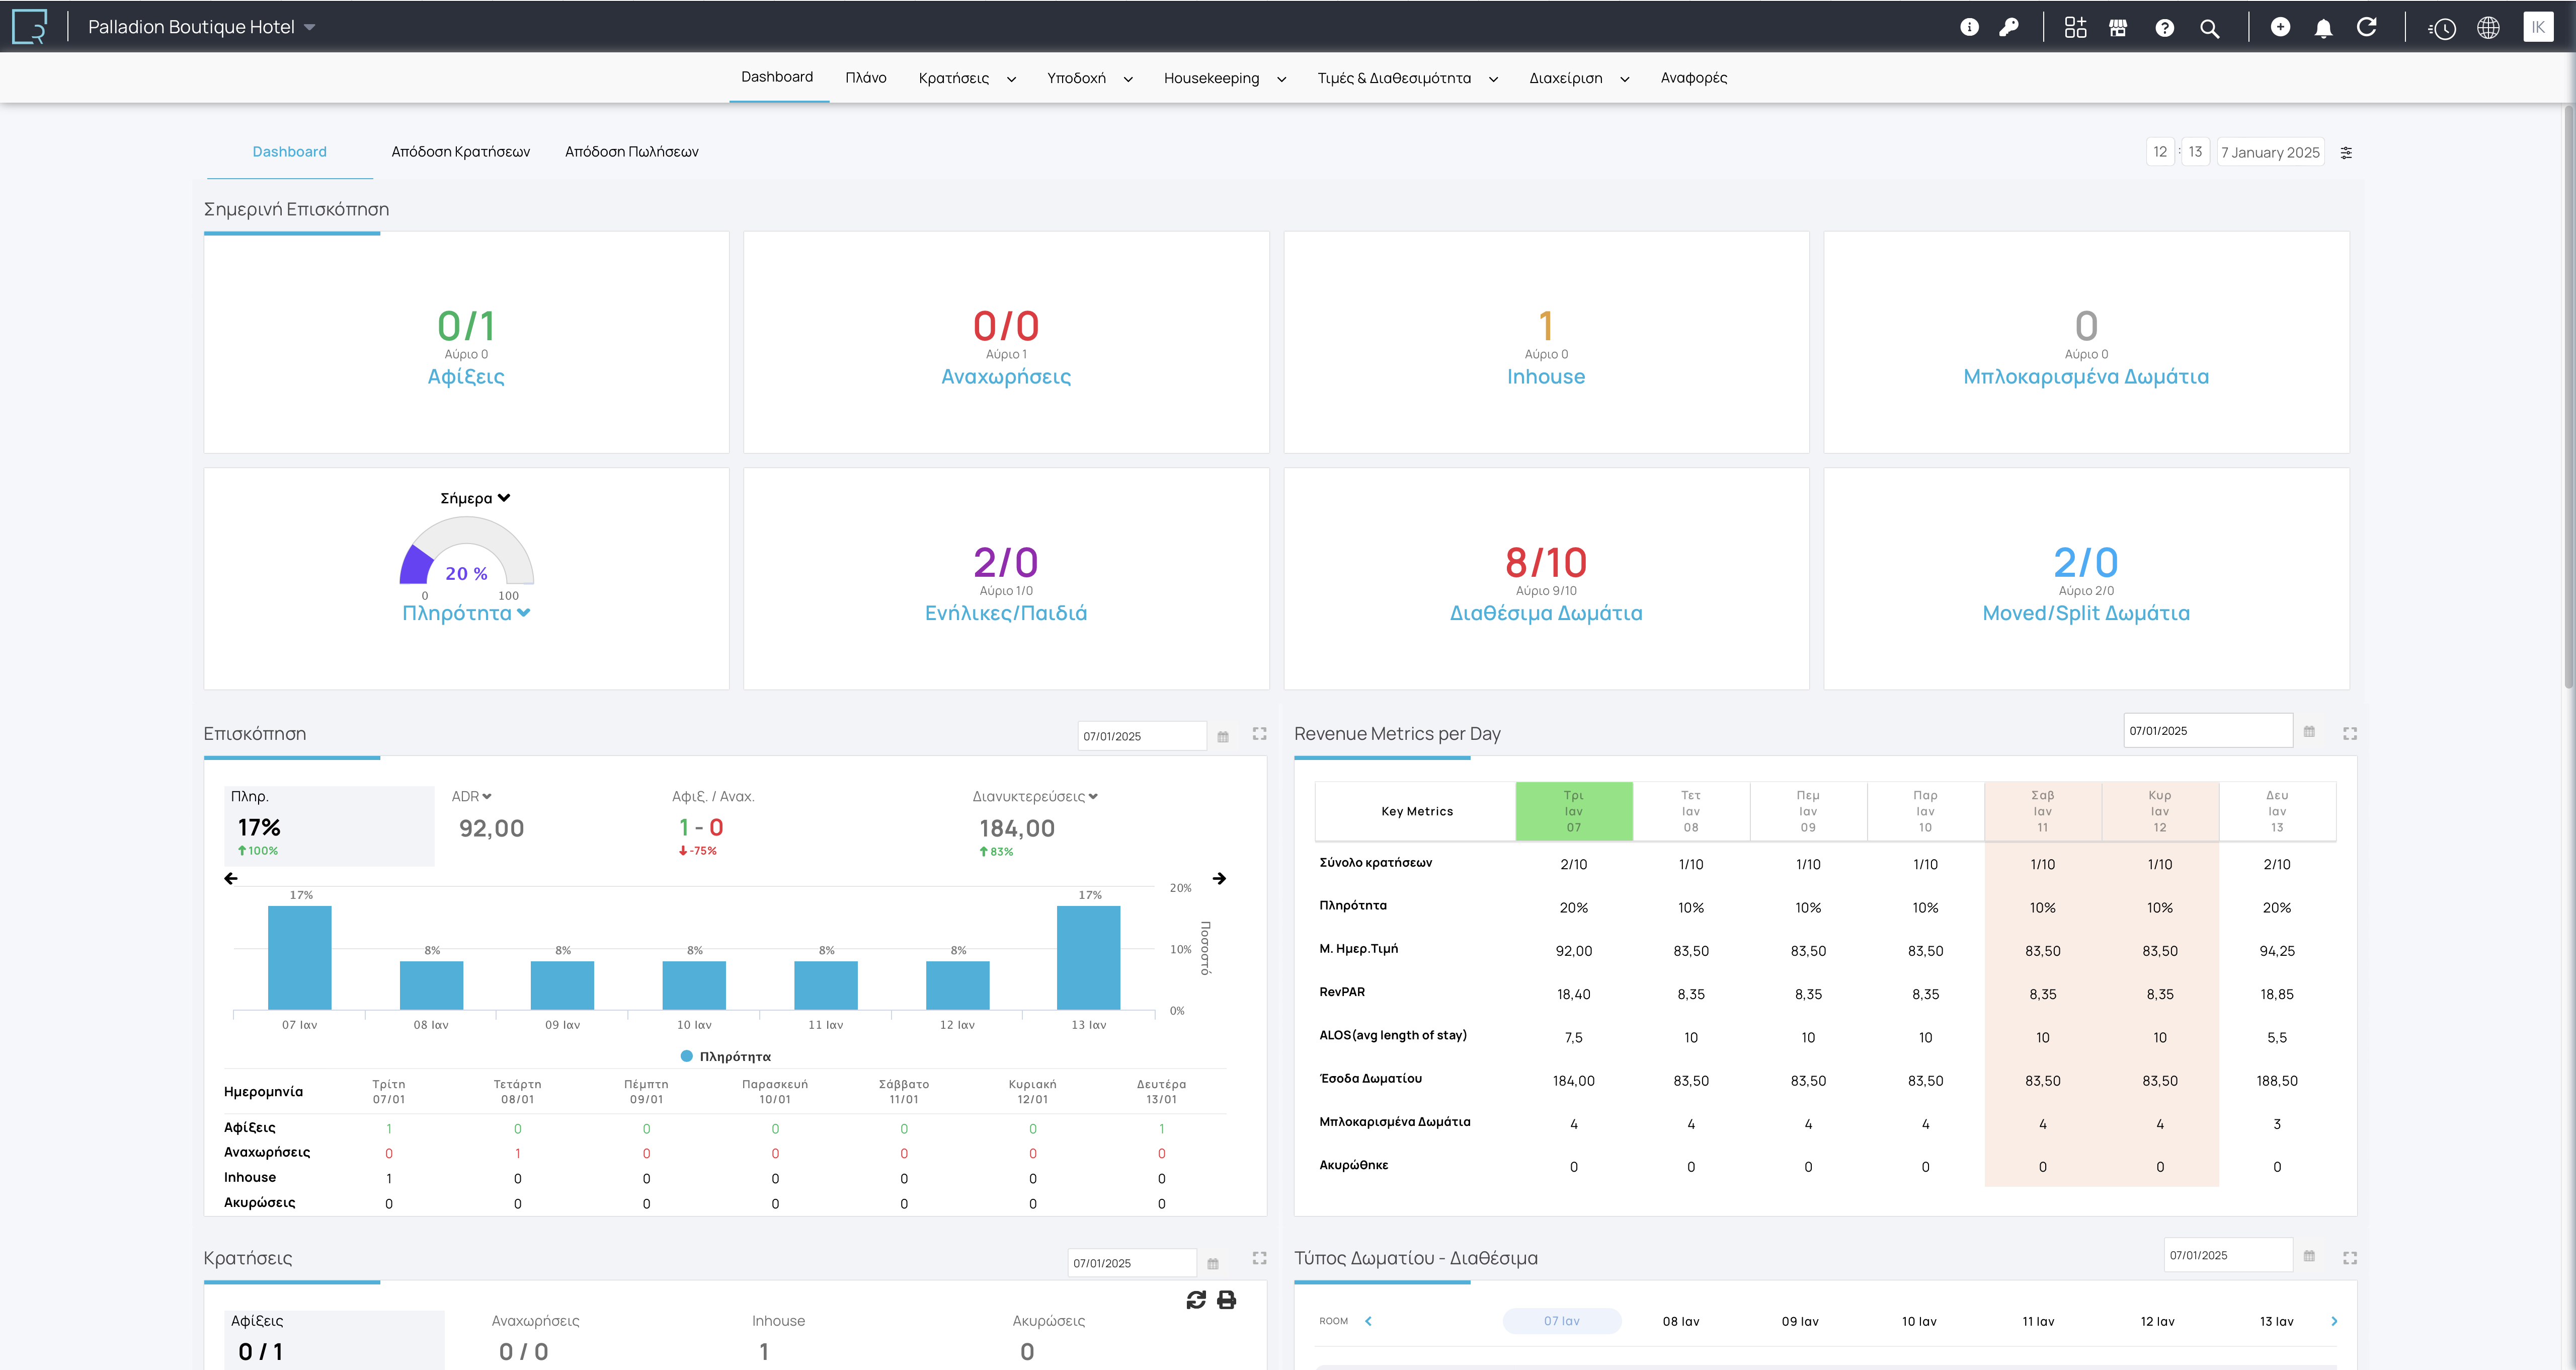Expand Τύπος Δωματίου - Διαθέσιμα fullscreen
2576x1370 pixels.
point(2350,1258)
